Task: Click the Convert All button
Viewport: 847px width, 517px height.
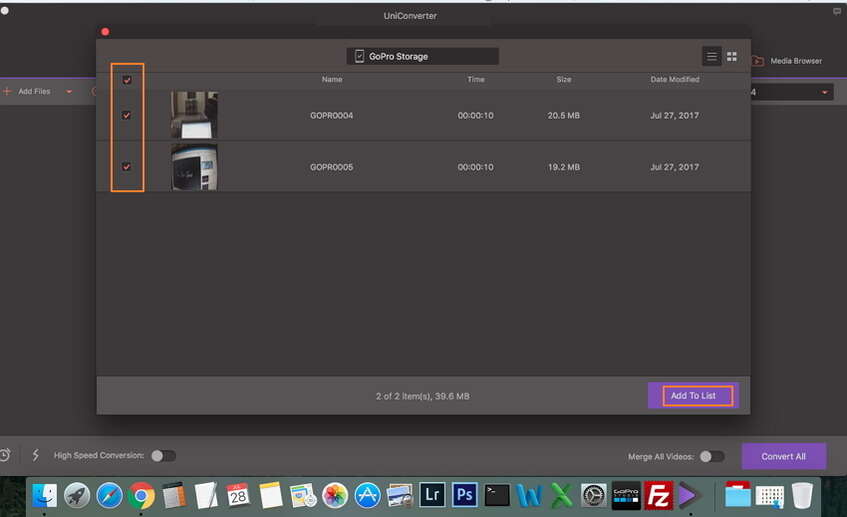Action: click(784, 456)
